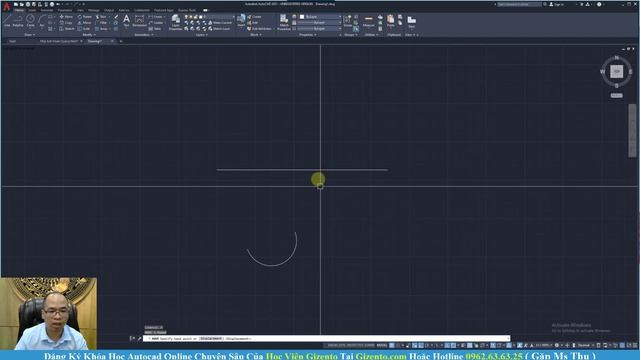Click the Insert block button
The width and height of the screenshot is (640, 360).
tap(241, 20)
